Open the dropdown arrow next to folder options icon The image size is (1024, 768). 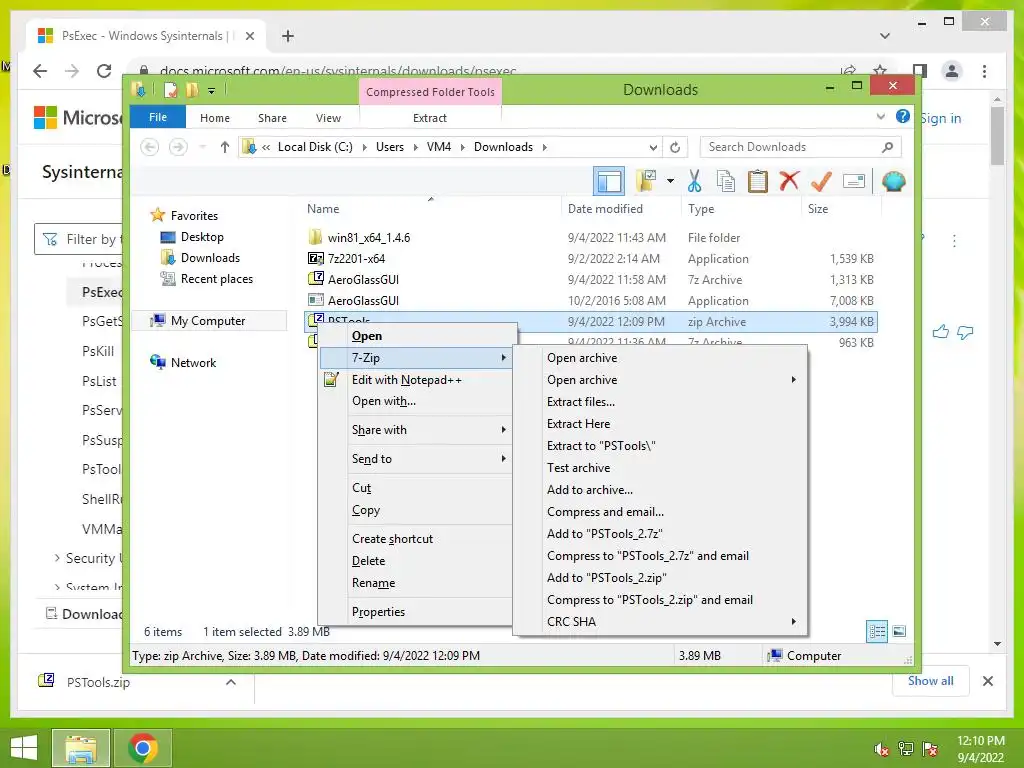click(x=670, y=181)
